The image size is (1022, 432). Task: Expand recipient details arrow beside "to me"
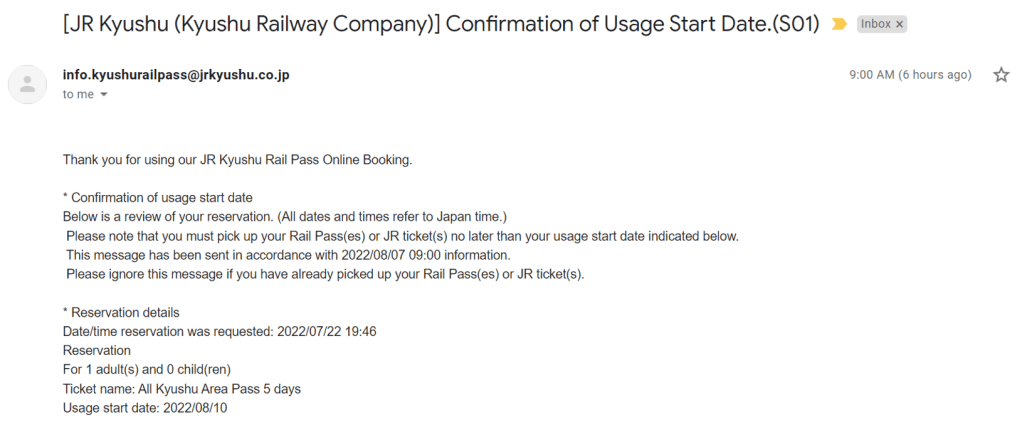click(x=103, y=95)
